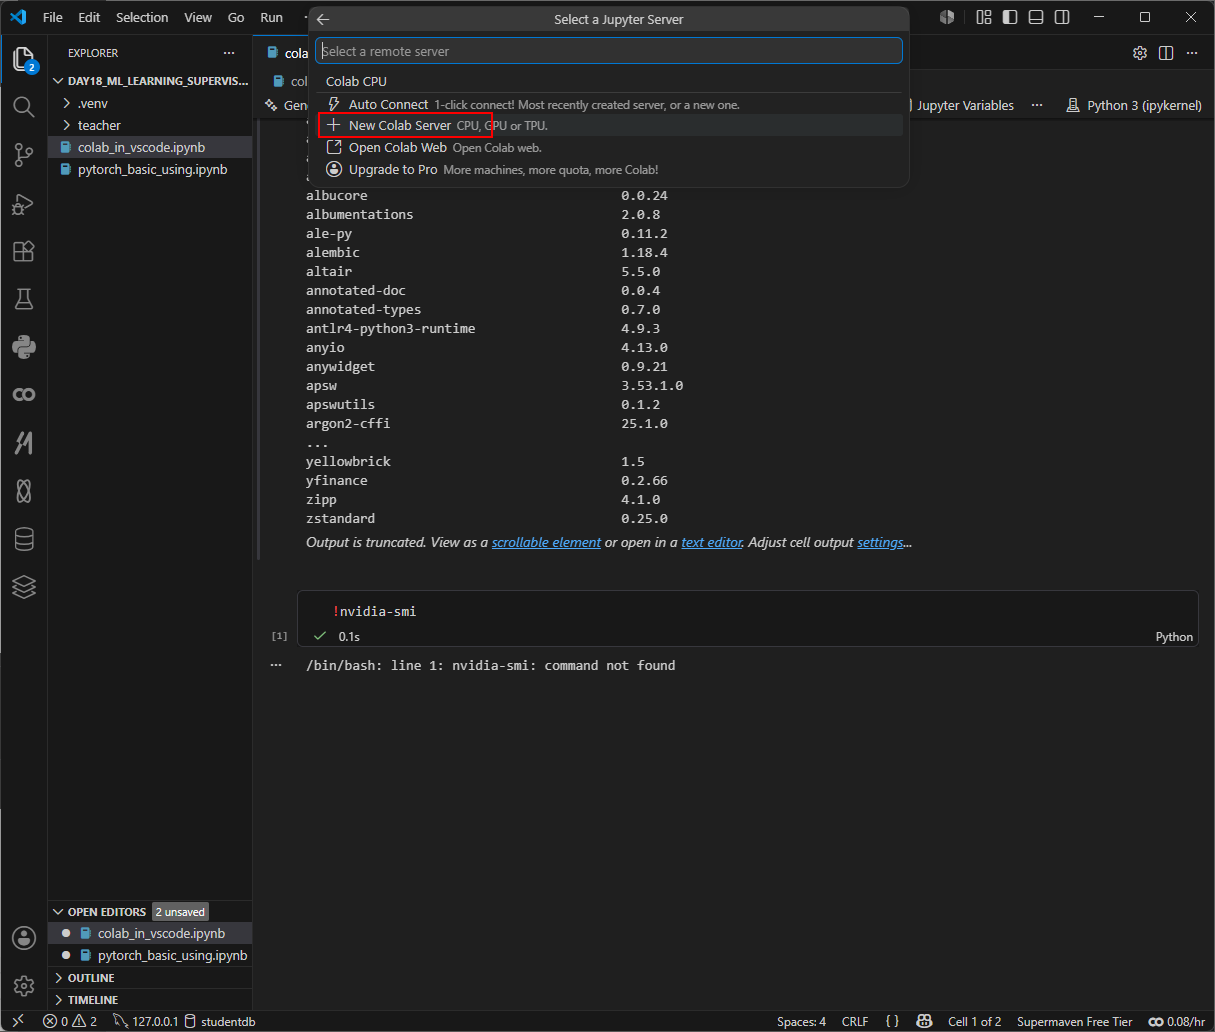The width and height of the screenshot is (1215, 1032).
Task: Open the Go menu
Action: tap(236, 17)
